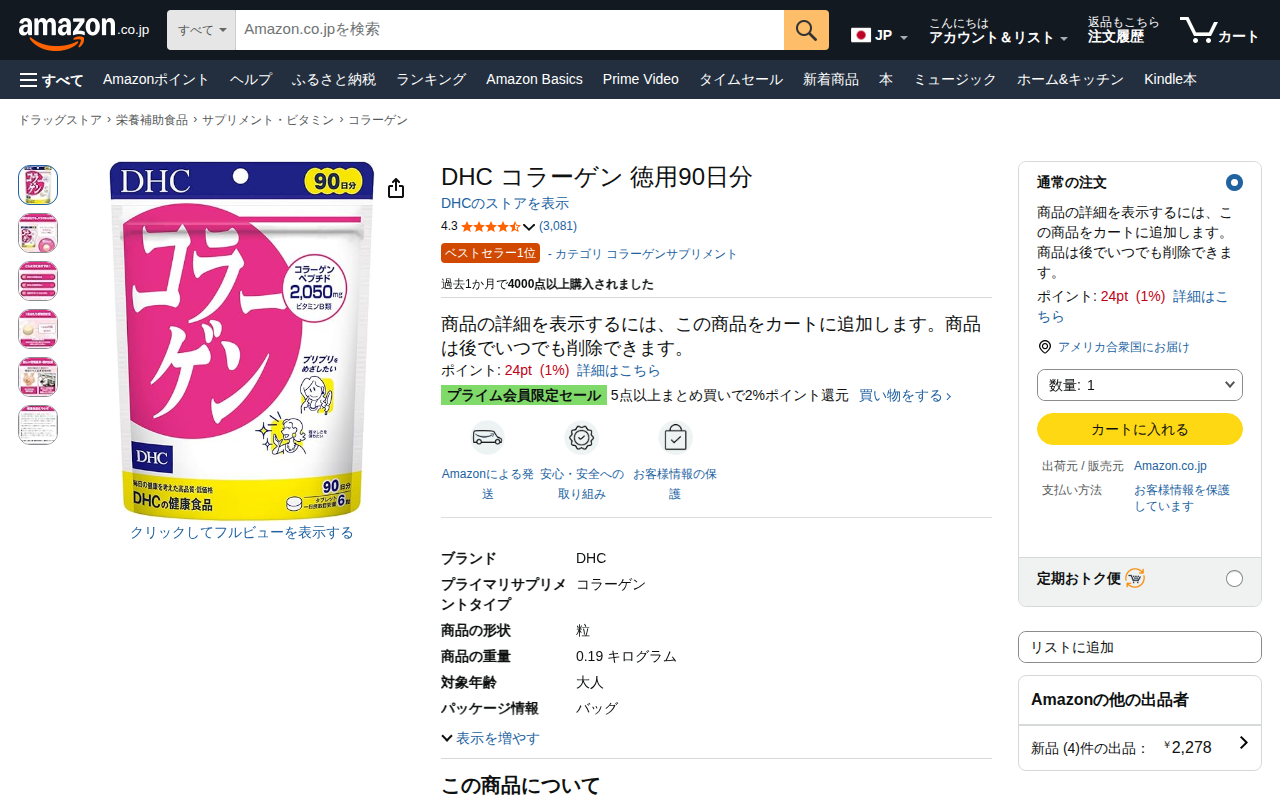Click the 定期おトク便 cart icon
1280x800 pixels.
click(1135, 578)
